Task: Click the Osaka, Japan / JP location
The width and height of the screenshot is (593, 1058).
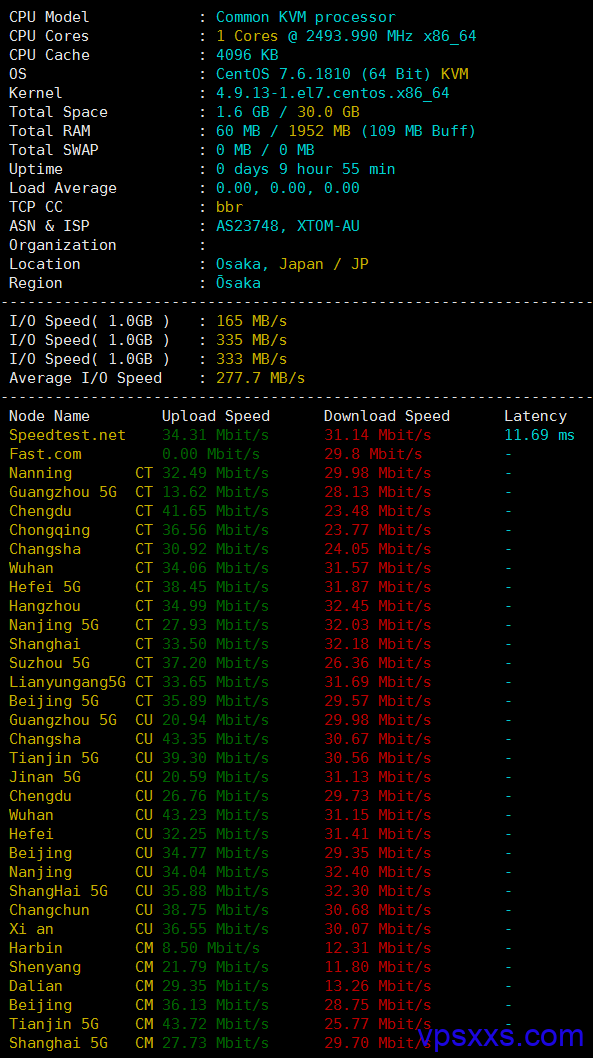Action: [x=292, y=264]
